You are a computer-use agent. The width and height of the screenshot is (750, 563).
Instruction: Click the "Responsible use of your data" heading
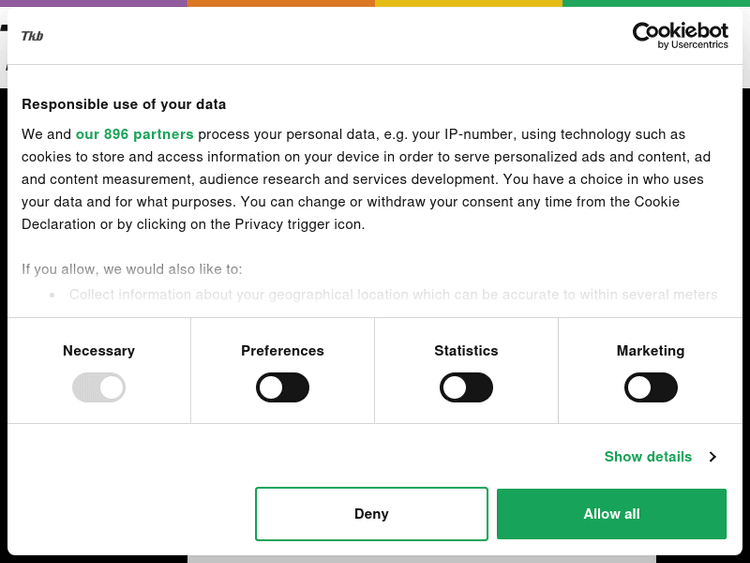(x=124, y=104)
